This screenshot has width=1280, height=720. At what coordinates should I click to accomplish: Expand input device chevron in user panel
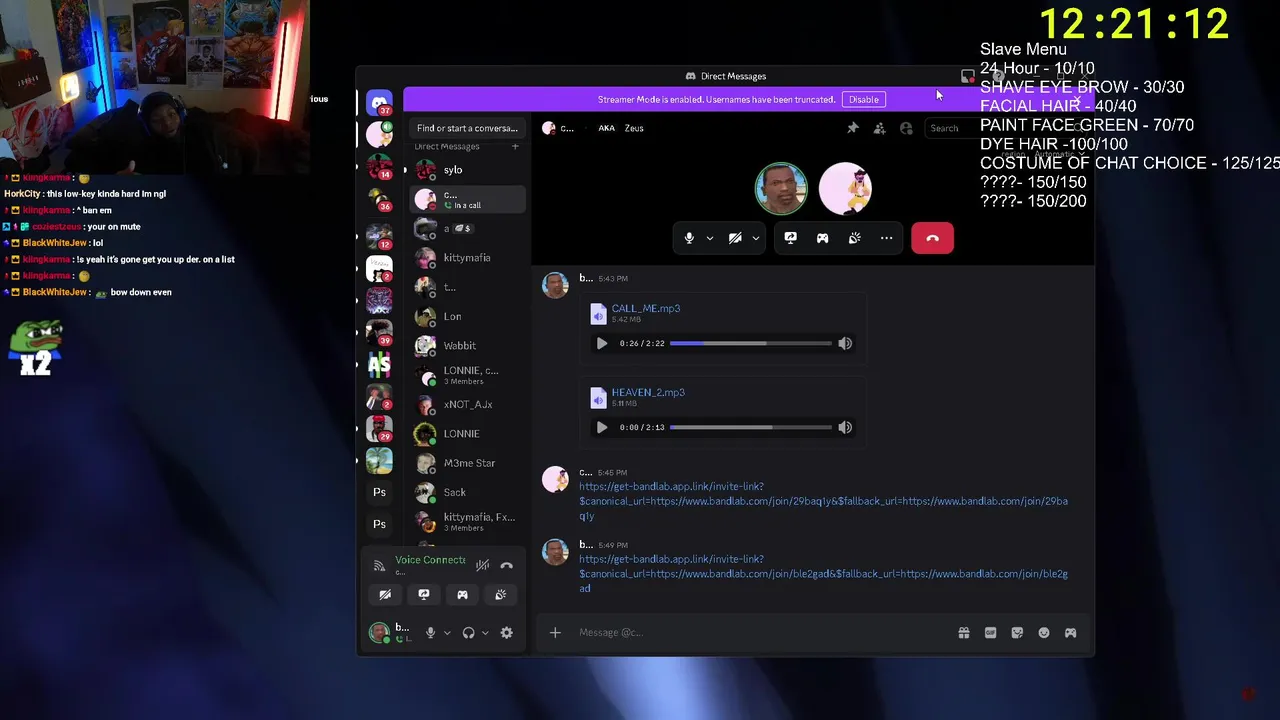click(x=447, y=632)
